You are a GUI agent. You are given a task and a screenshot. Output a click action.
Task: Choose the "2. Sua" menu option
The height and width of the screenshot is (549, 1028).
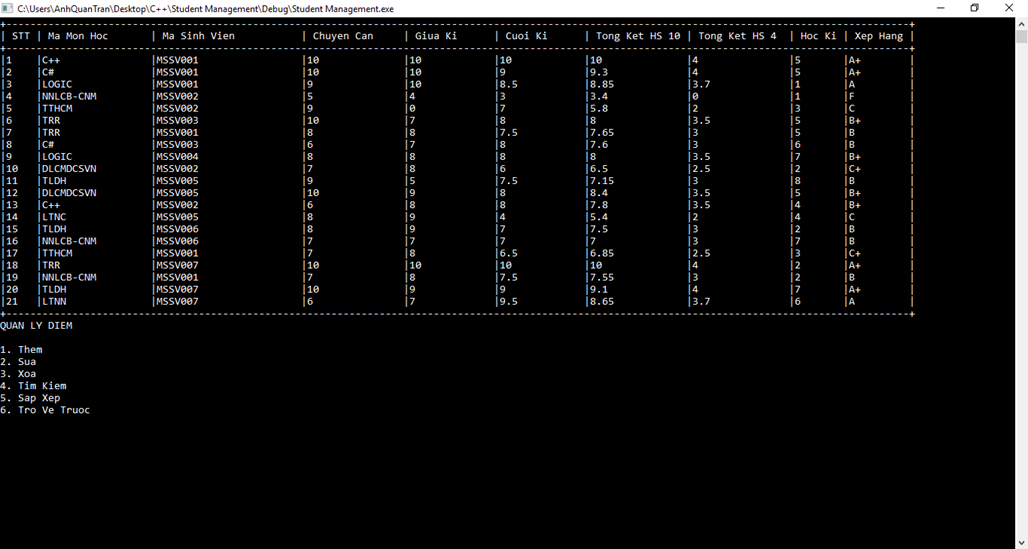(x=18, y=362)
